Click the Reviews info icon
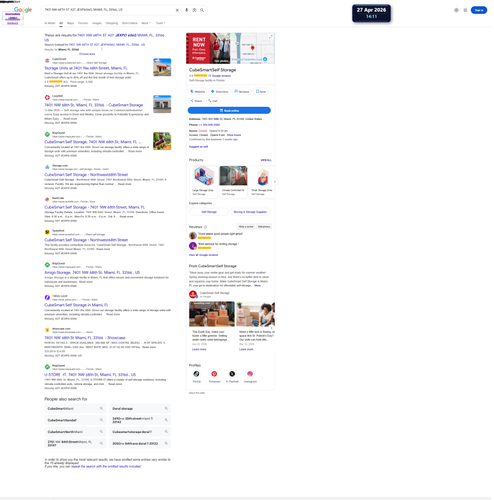This screenshot has height=500, width=494. coord(205,227)
